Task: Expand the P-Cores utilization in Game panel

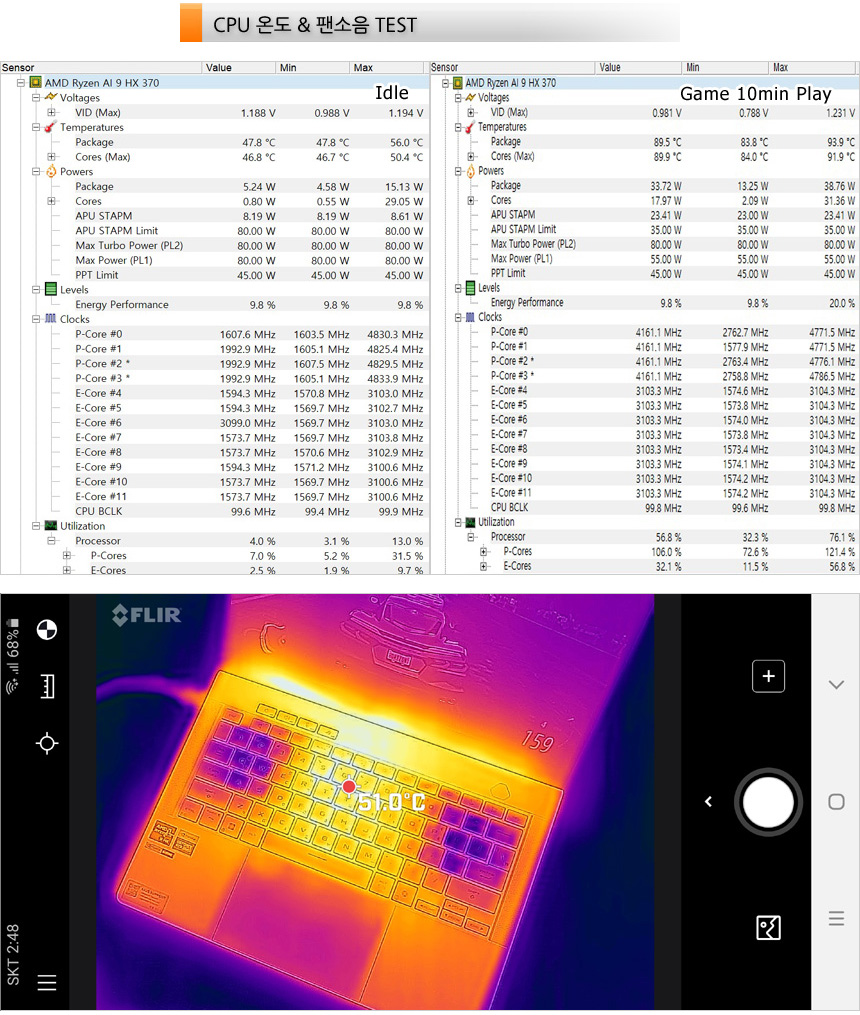Action: [x=484, y=551]
